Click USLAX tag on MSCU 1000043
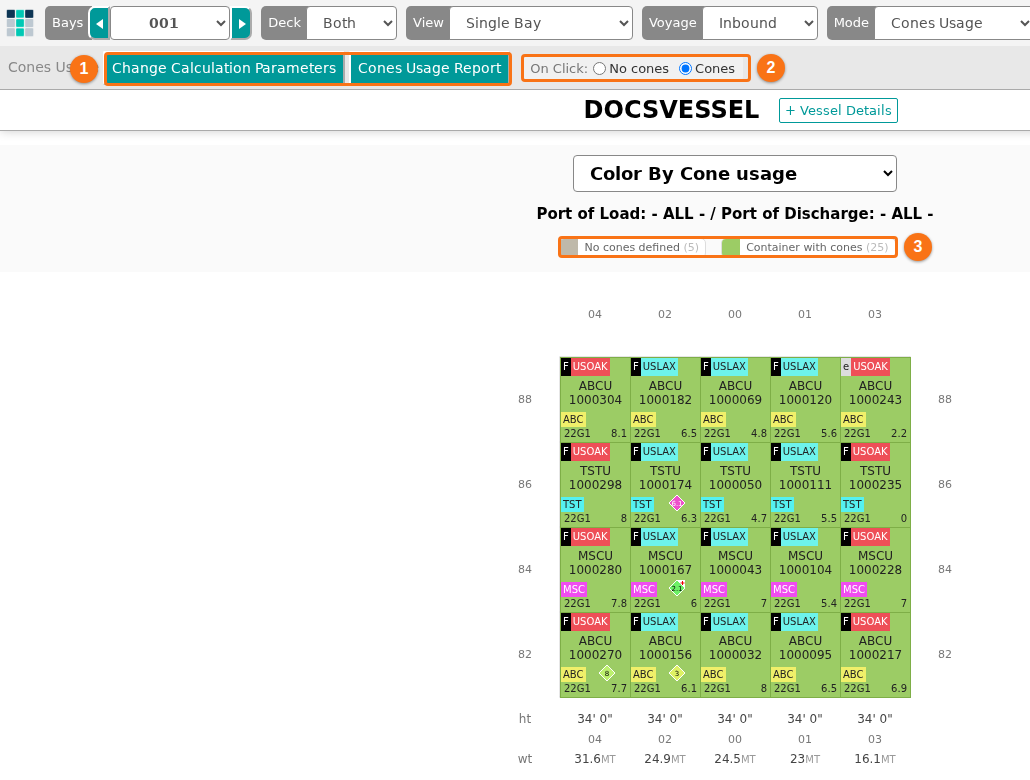 click(729, 536)
